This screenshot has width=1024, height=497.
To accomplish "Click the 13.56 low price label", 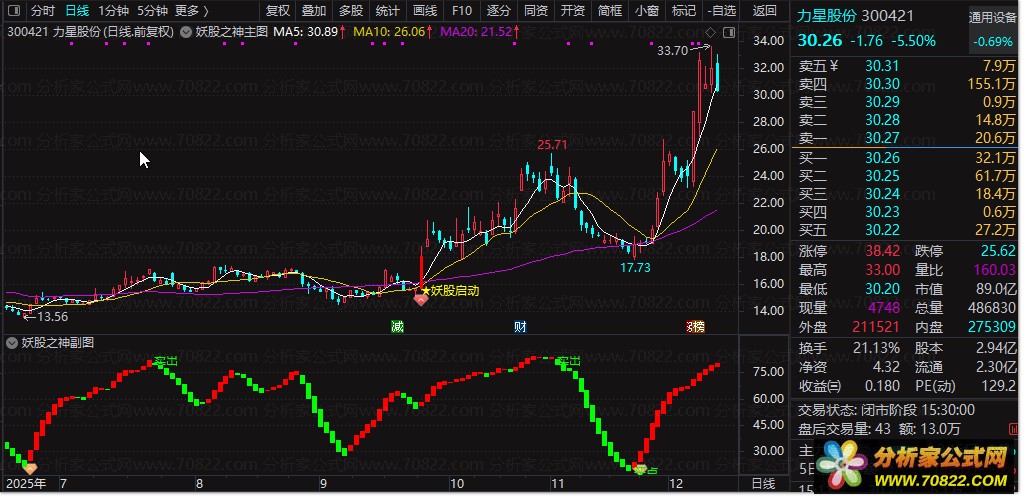I will 52,317.
